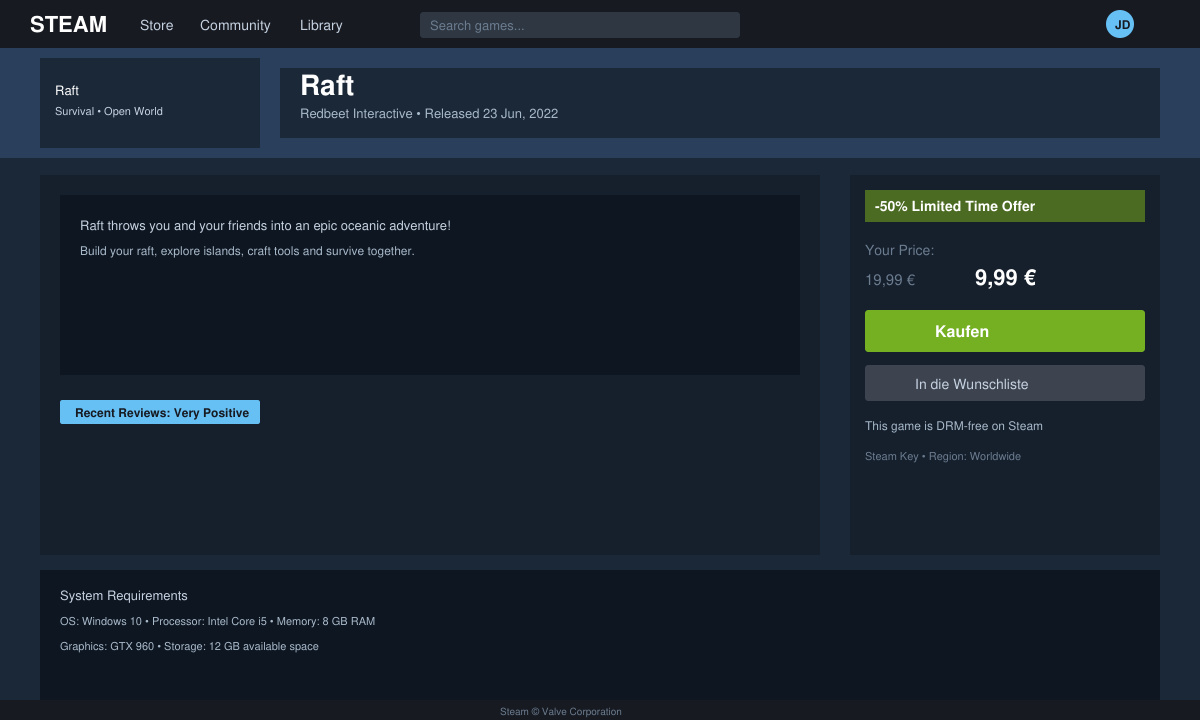Open the Store menu
Screen dimensions: 1200x720
pyautogui.click(x=157, y=25)
